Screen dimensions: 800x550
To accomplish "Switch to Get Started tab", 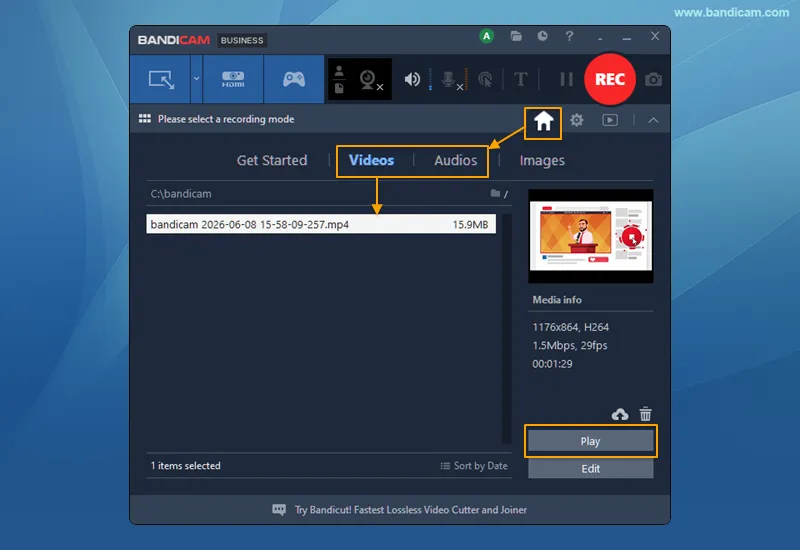I will click(x=272, y=160).
